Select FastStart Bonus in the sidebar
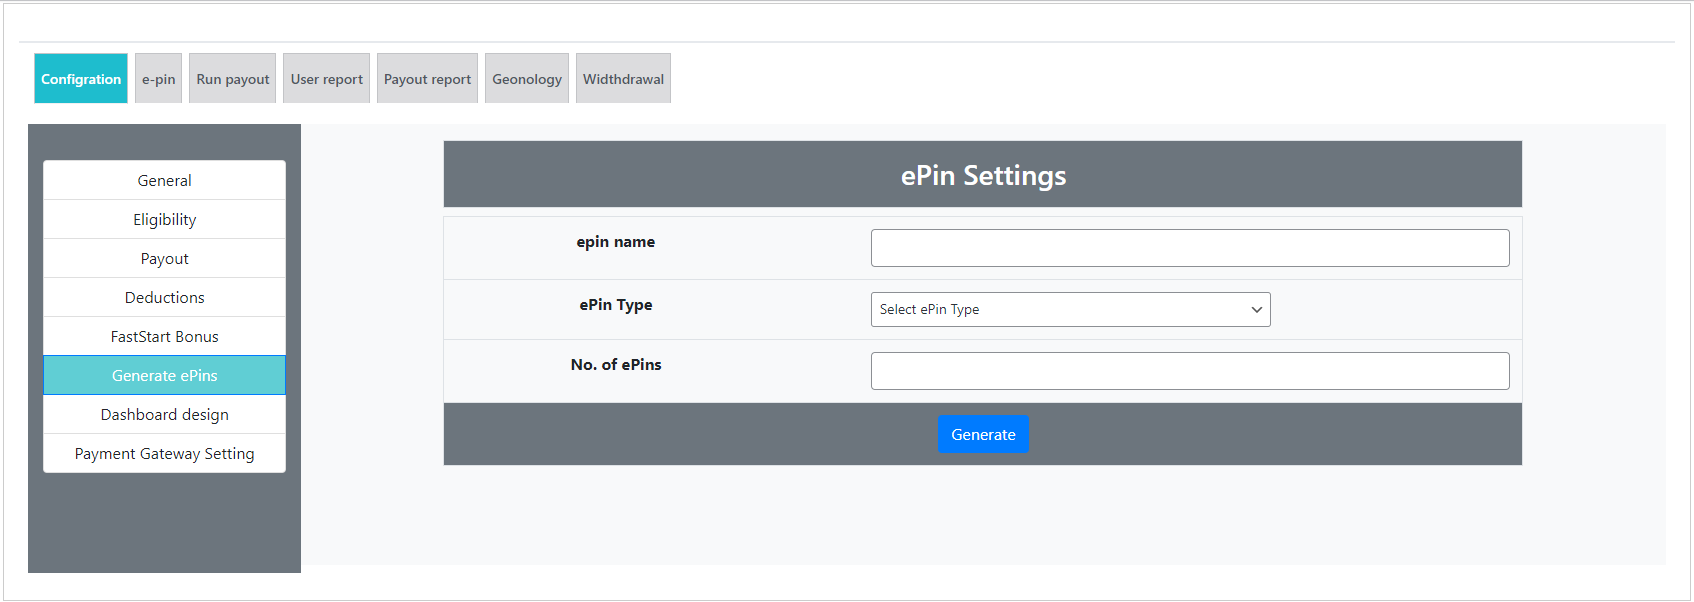 point(164,337)
